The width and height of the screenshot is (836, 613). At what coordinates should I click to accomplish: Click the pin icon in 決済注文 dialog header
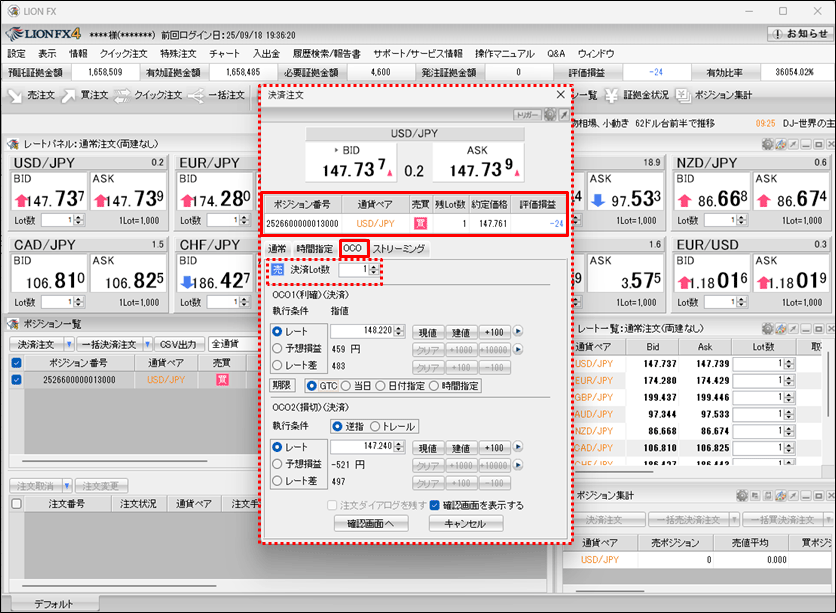click(563, 115)
